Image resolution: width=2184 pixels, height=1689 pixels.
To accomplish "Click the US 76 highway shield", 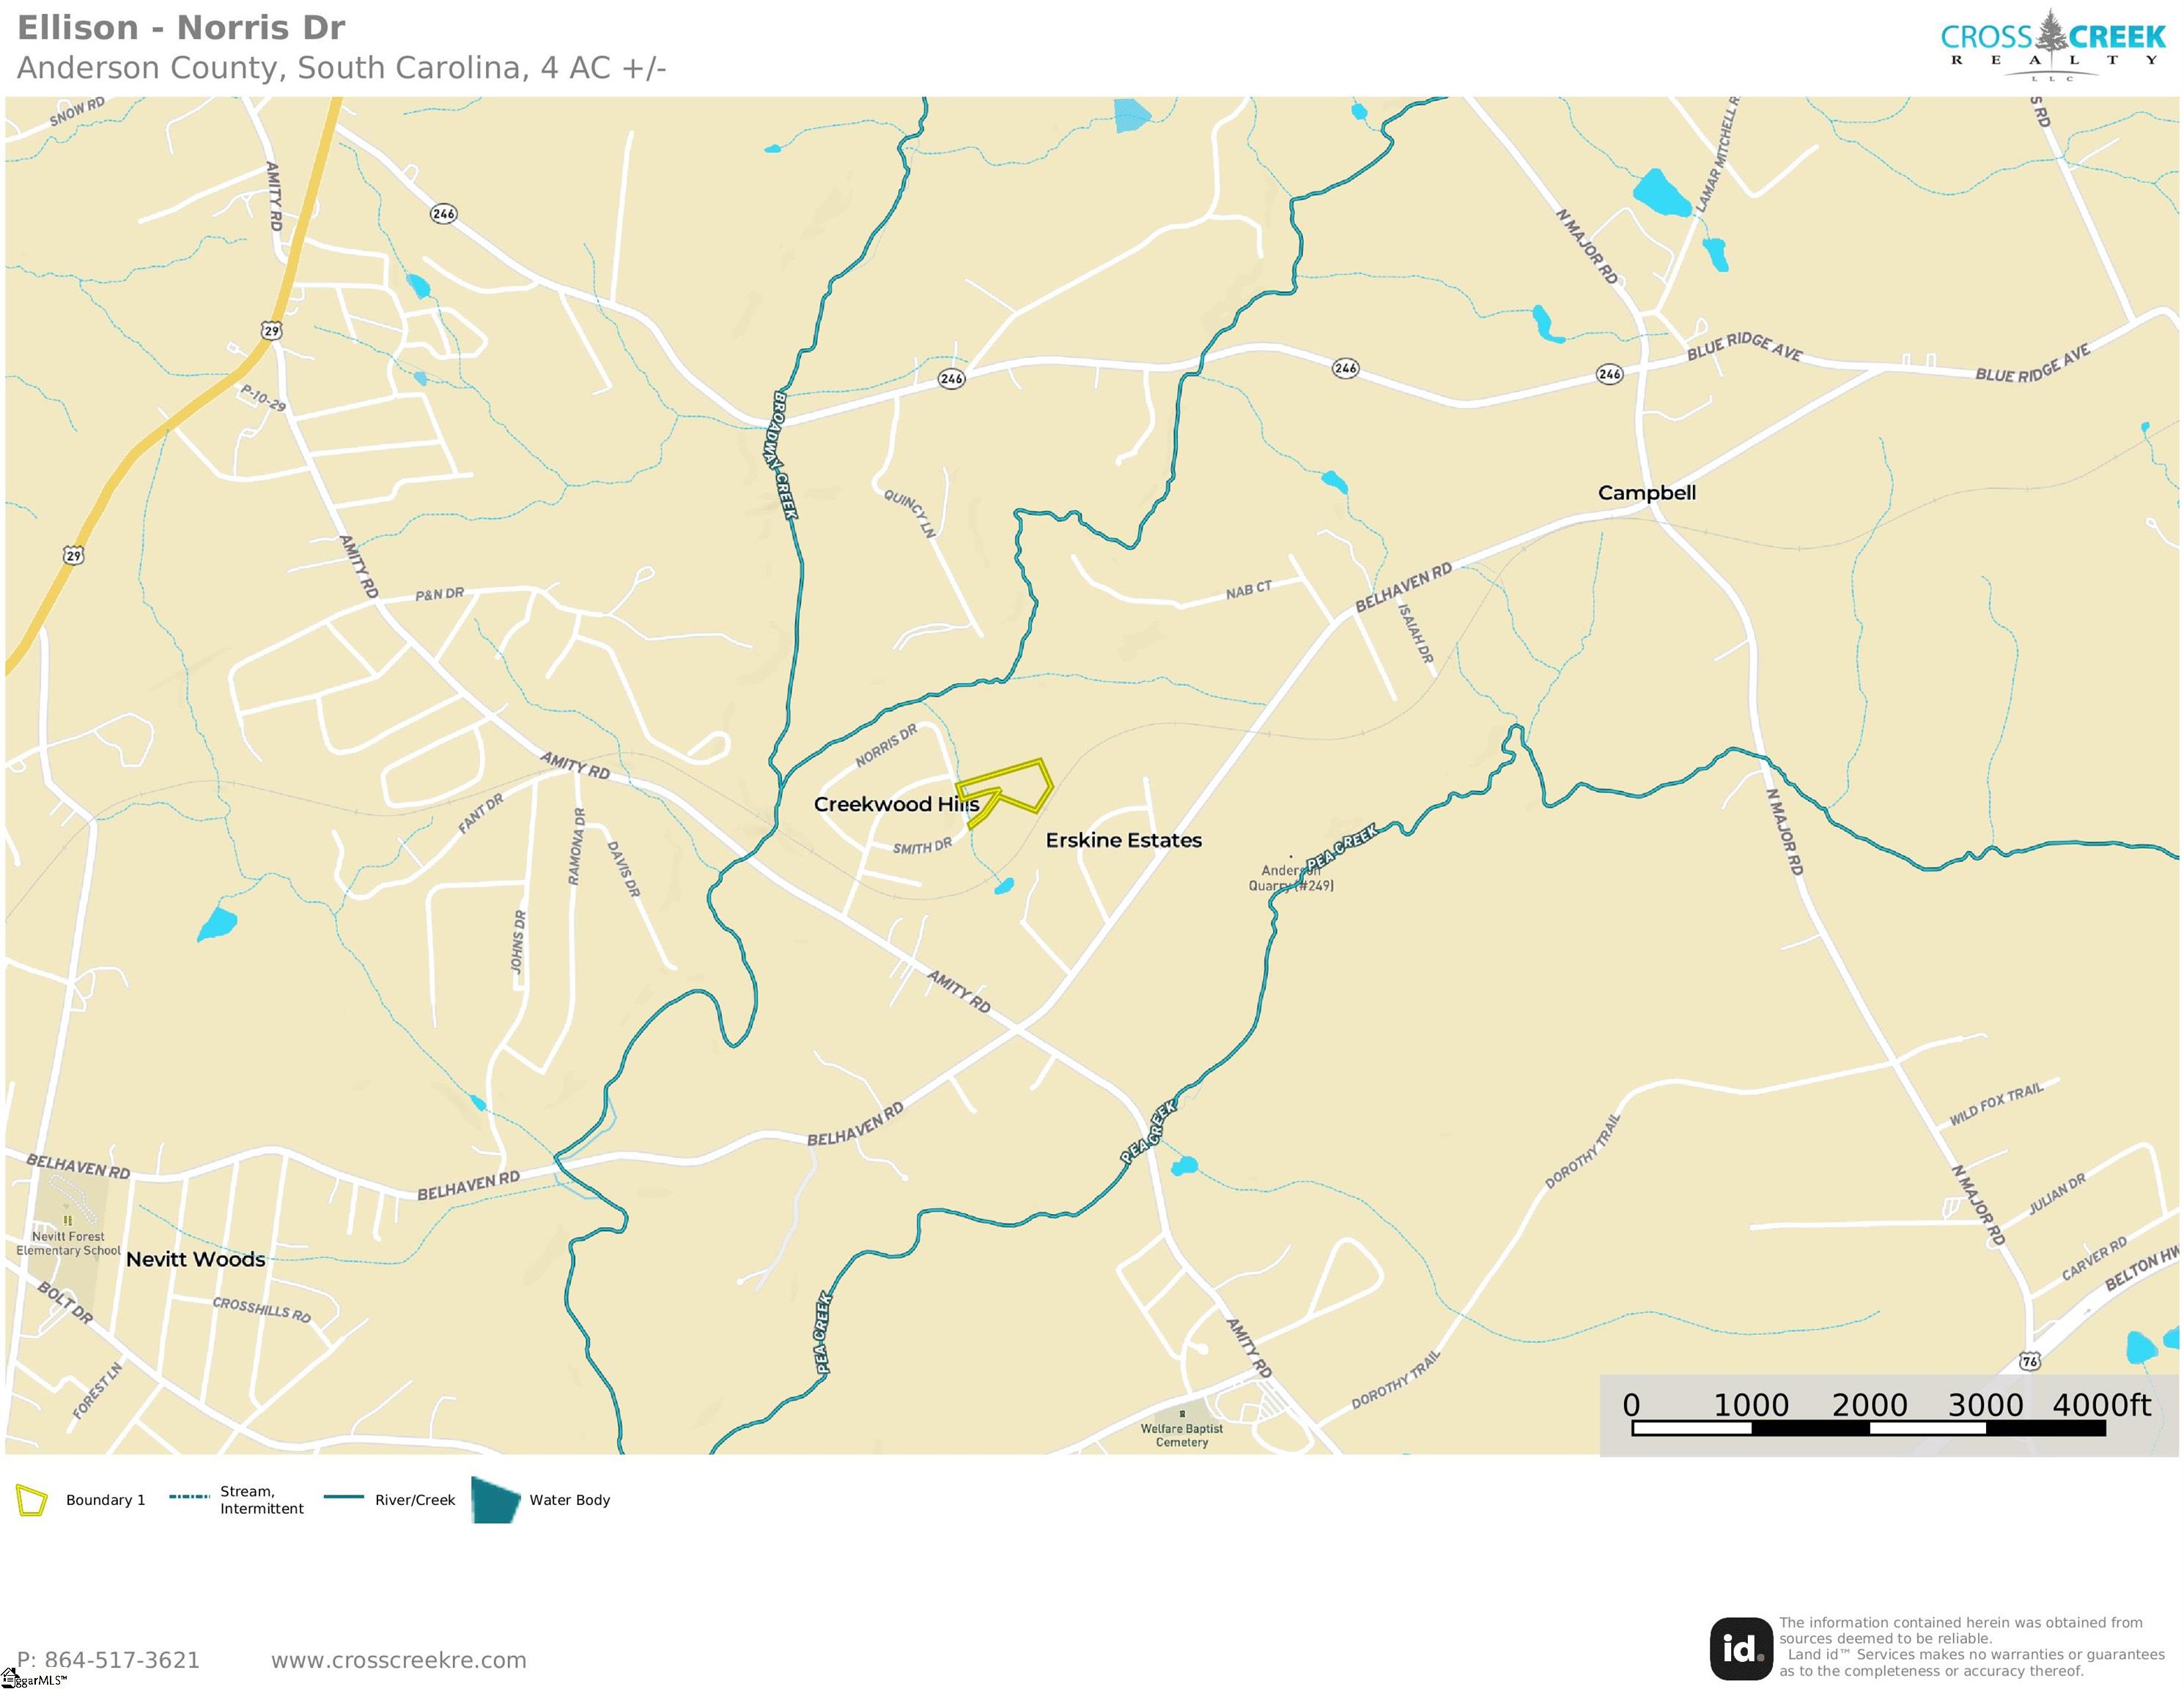I will click(2029, 1361).
